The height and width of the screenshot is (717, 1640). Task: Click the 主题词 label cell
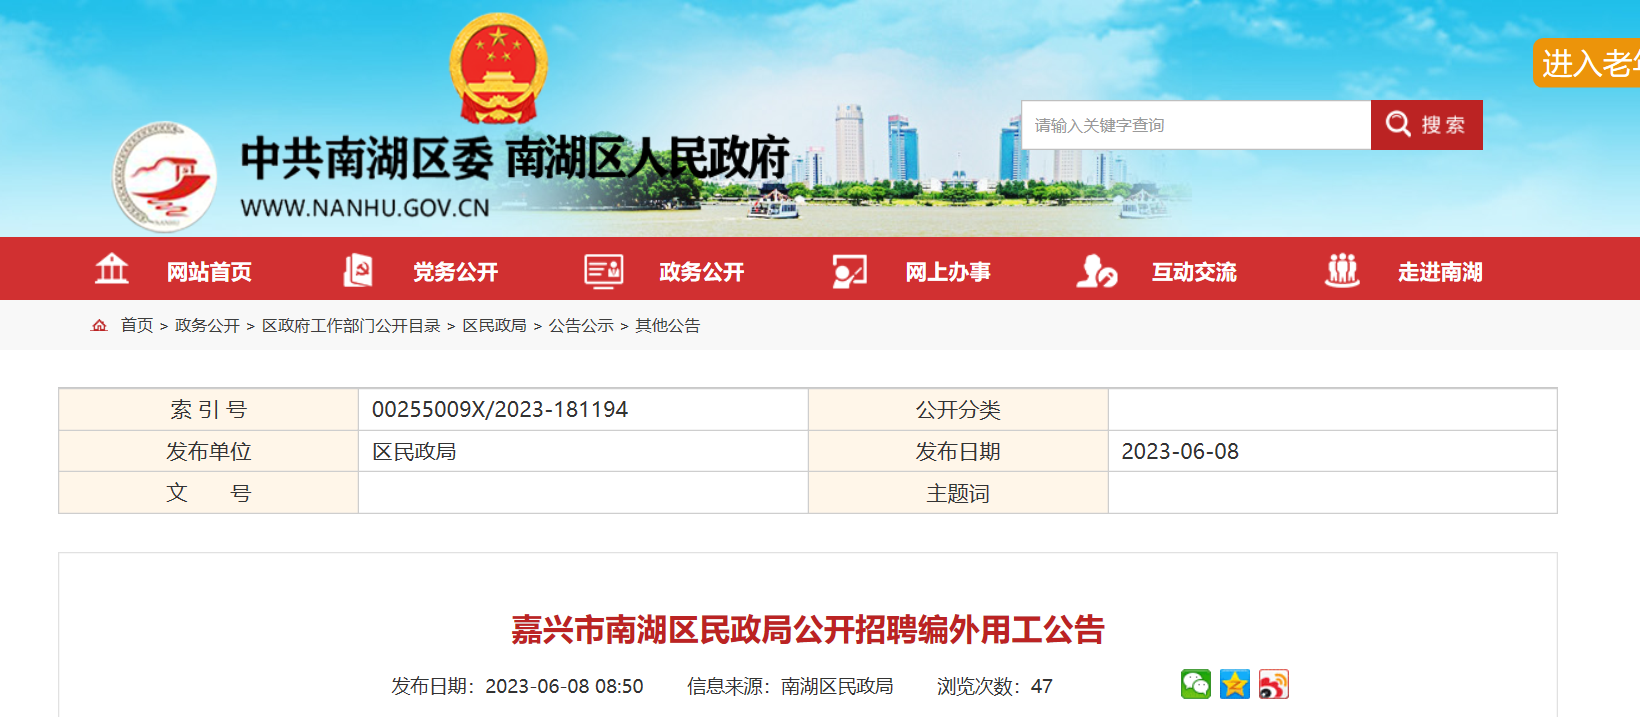[x=958, y=493]
